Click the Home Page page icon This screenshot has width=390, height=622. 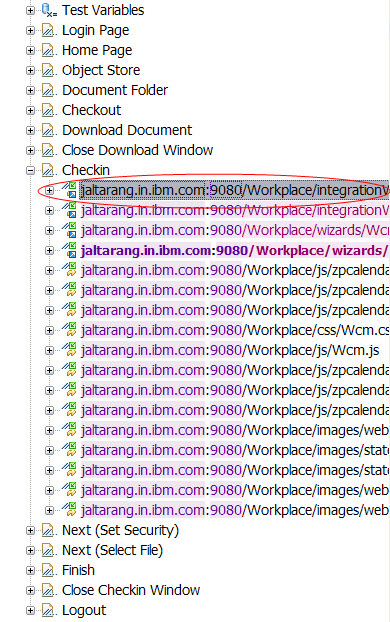49,50
